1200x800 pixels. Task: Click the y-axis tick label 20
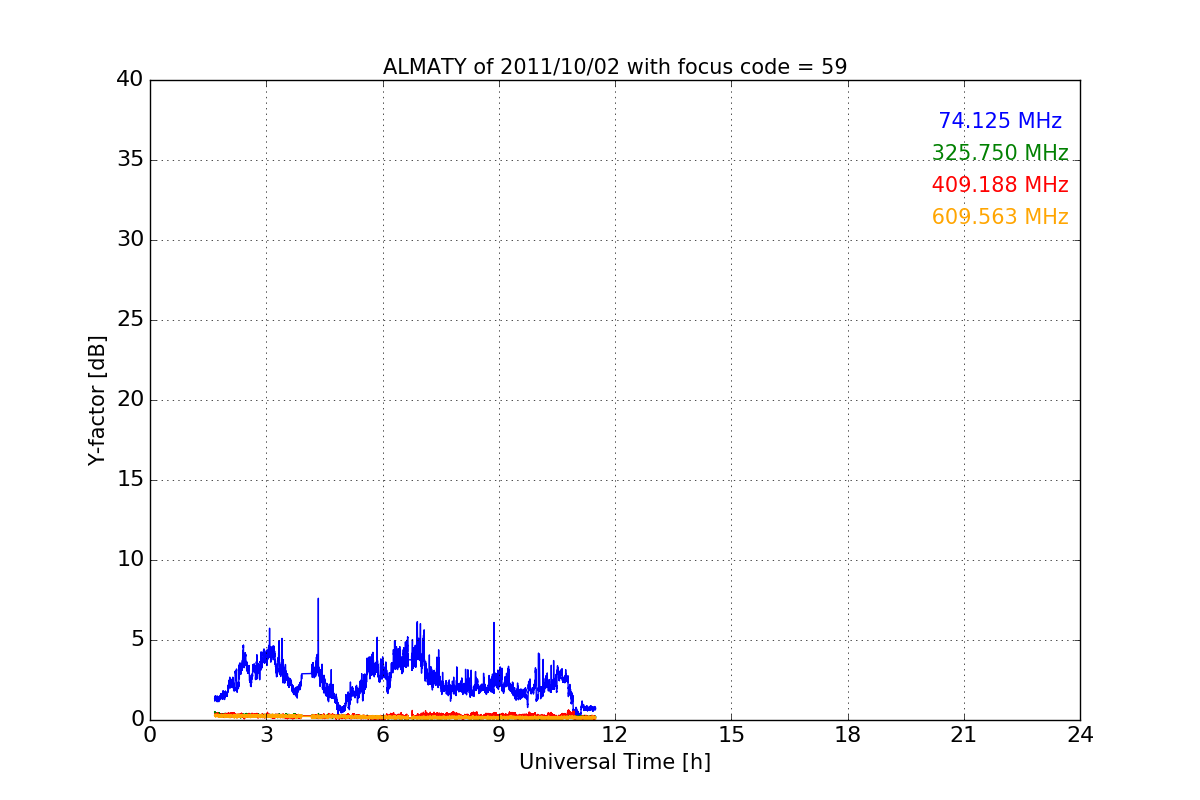(130, 400)
